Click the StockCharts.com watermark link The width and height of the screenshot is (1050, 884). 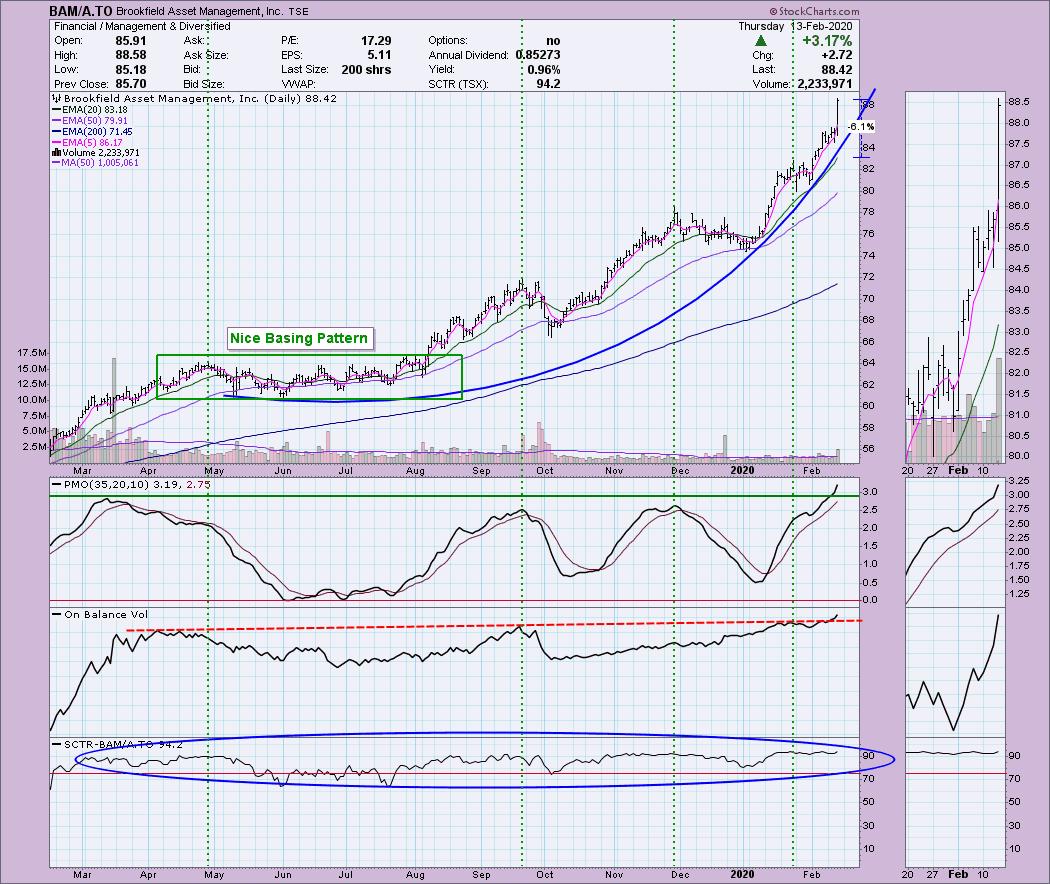click(814, 11)
